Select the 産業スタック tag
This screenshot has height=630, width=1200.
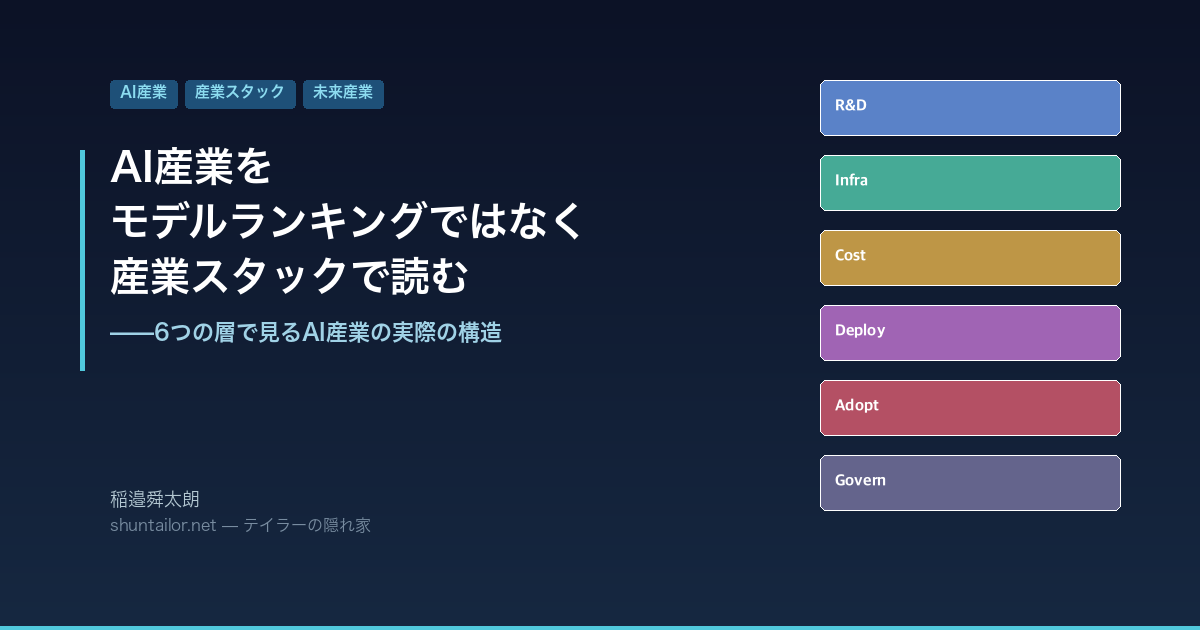[240, 93]
